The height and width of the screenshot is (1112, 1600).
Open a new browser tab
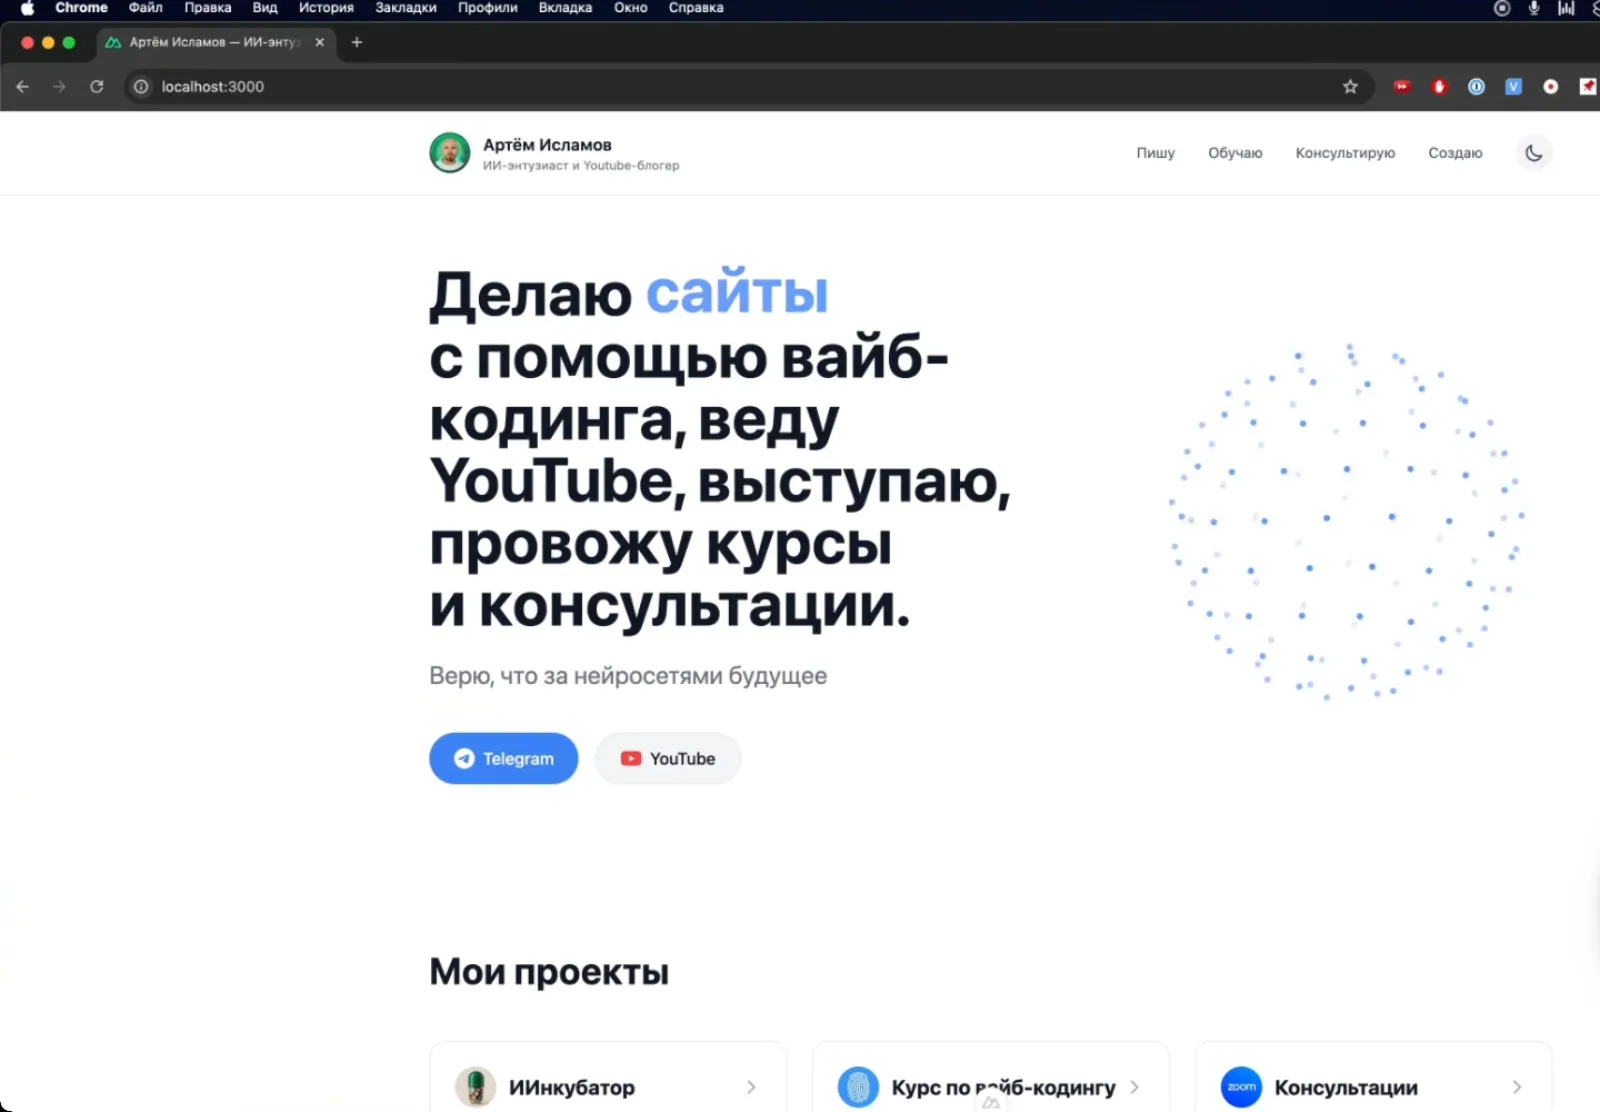point(357,42)
